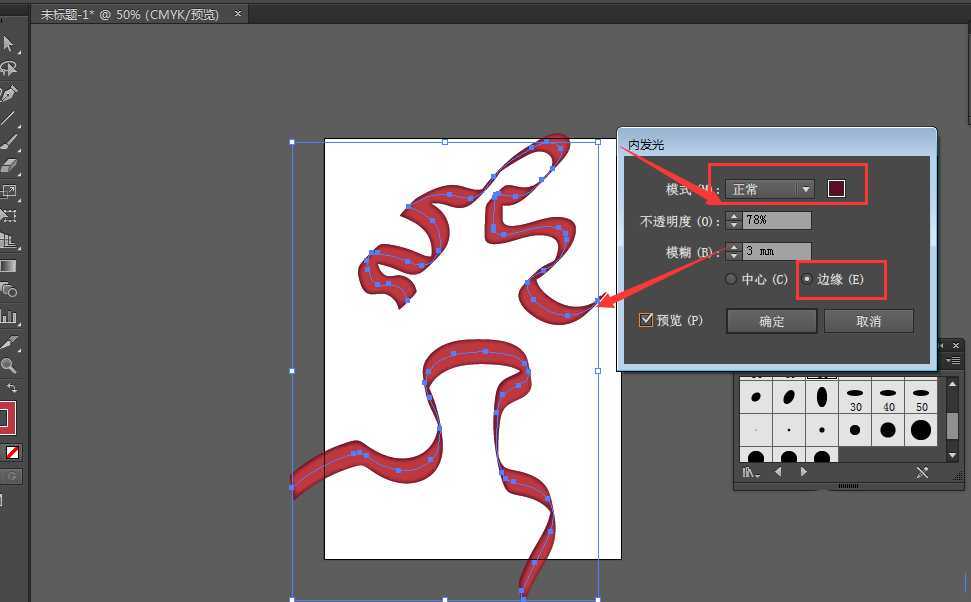The width and height of the screenshot is (971, 602).
Task: Click the 确定 (OK) button
Action: click(771, 320)
